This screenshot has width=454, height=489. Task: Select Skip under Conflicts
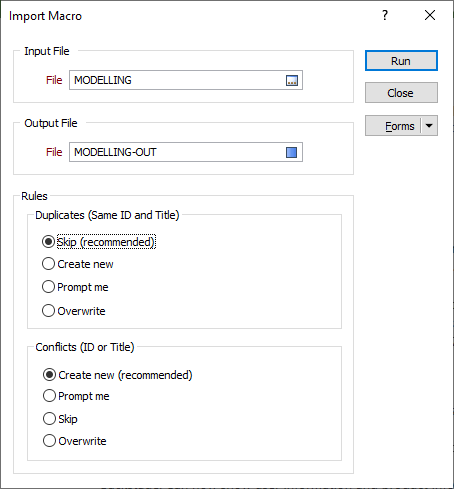tap(60, 419)
